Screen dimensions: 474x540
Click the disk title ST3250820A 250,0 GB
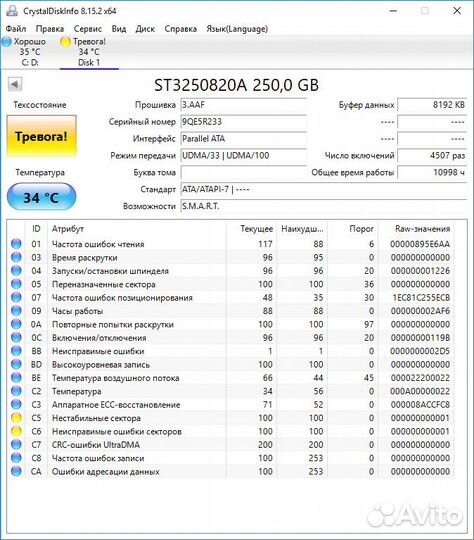coord(236,85)
